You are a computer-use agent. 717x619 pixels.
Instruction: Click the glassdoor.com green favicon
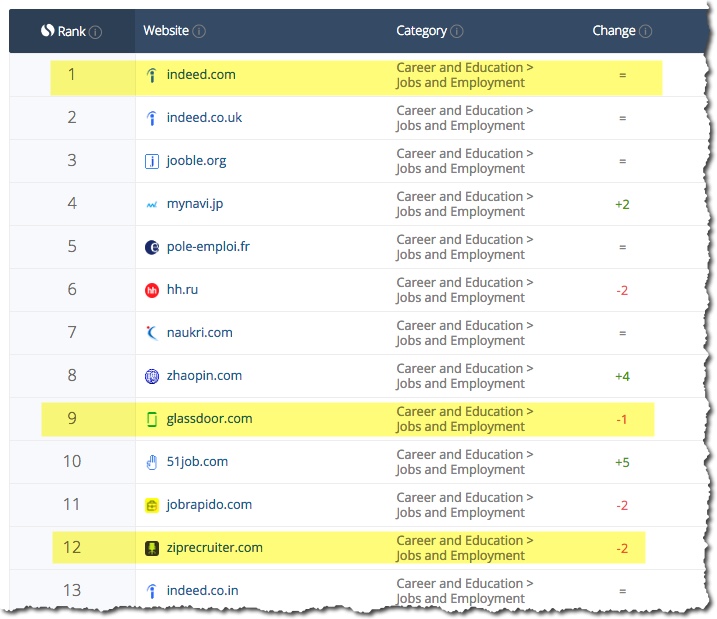(x=151, y=419)
